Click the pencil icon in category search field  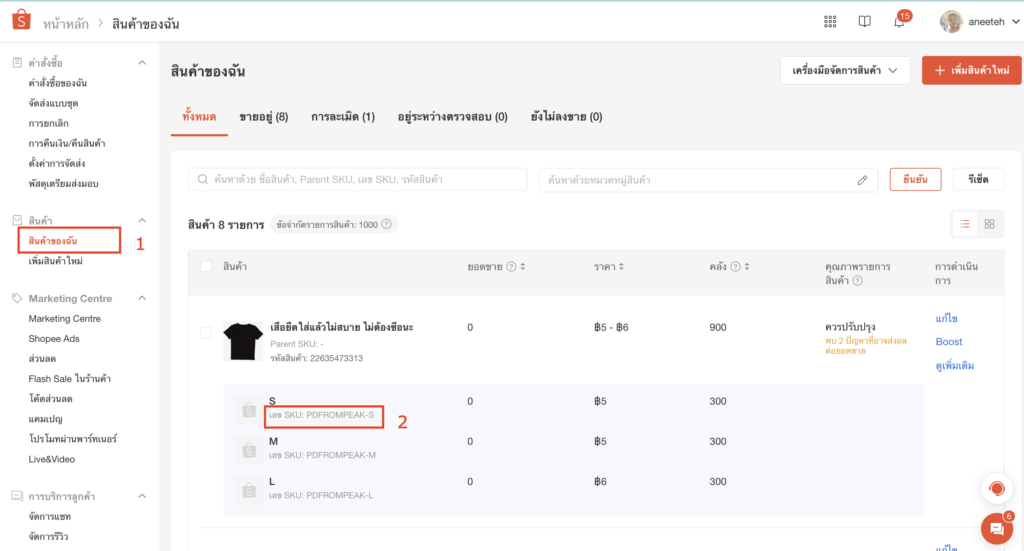click(863, 180)
